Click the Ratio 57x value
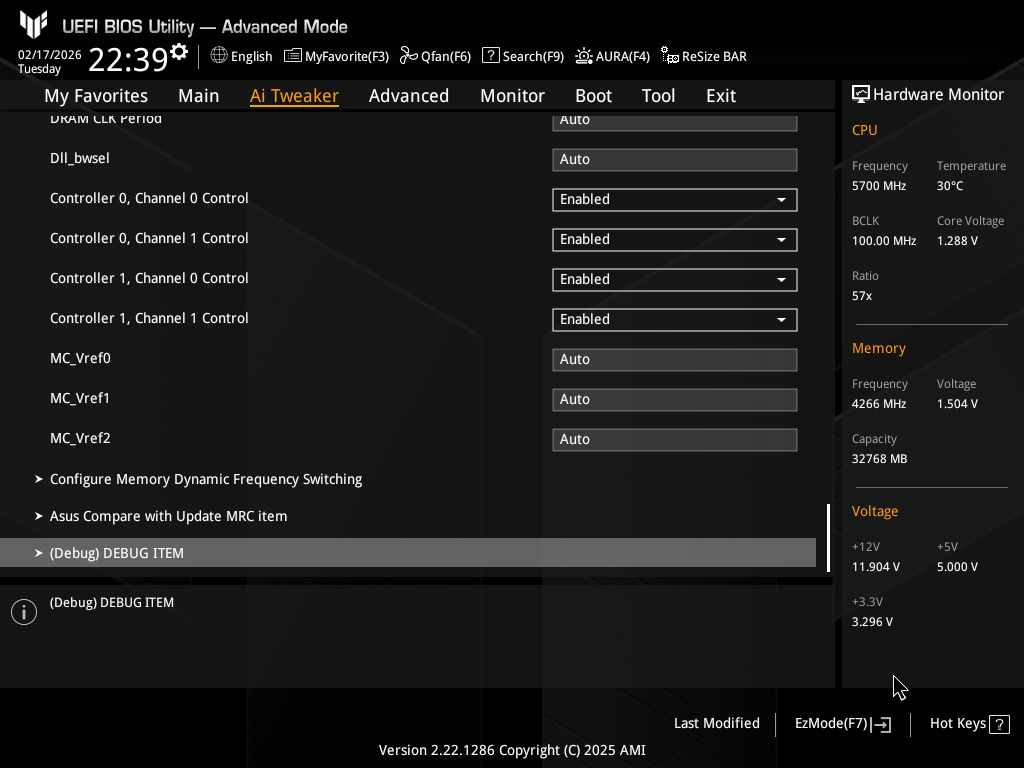Viewport: 1024px width, 768px height. [861, 296]
